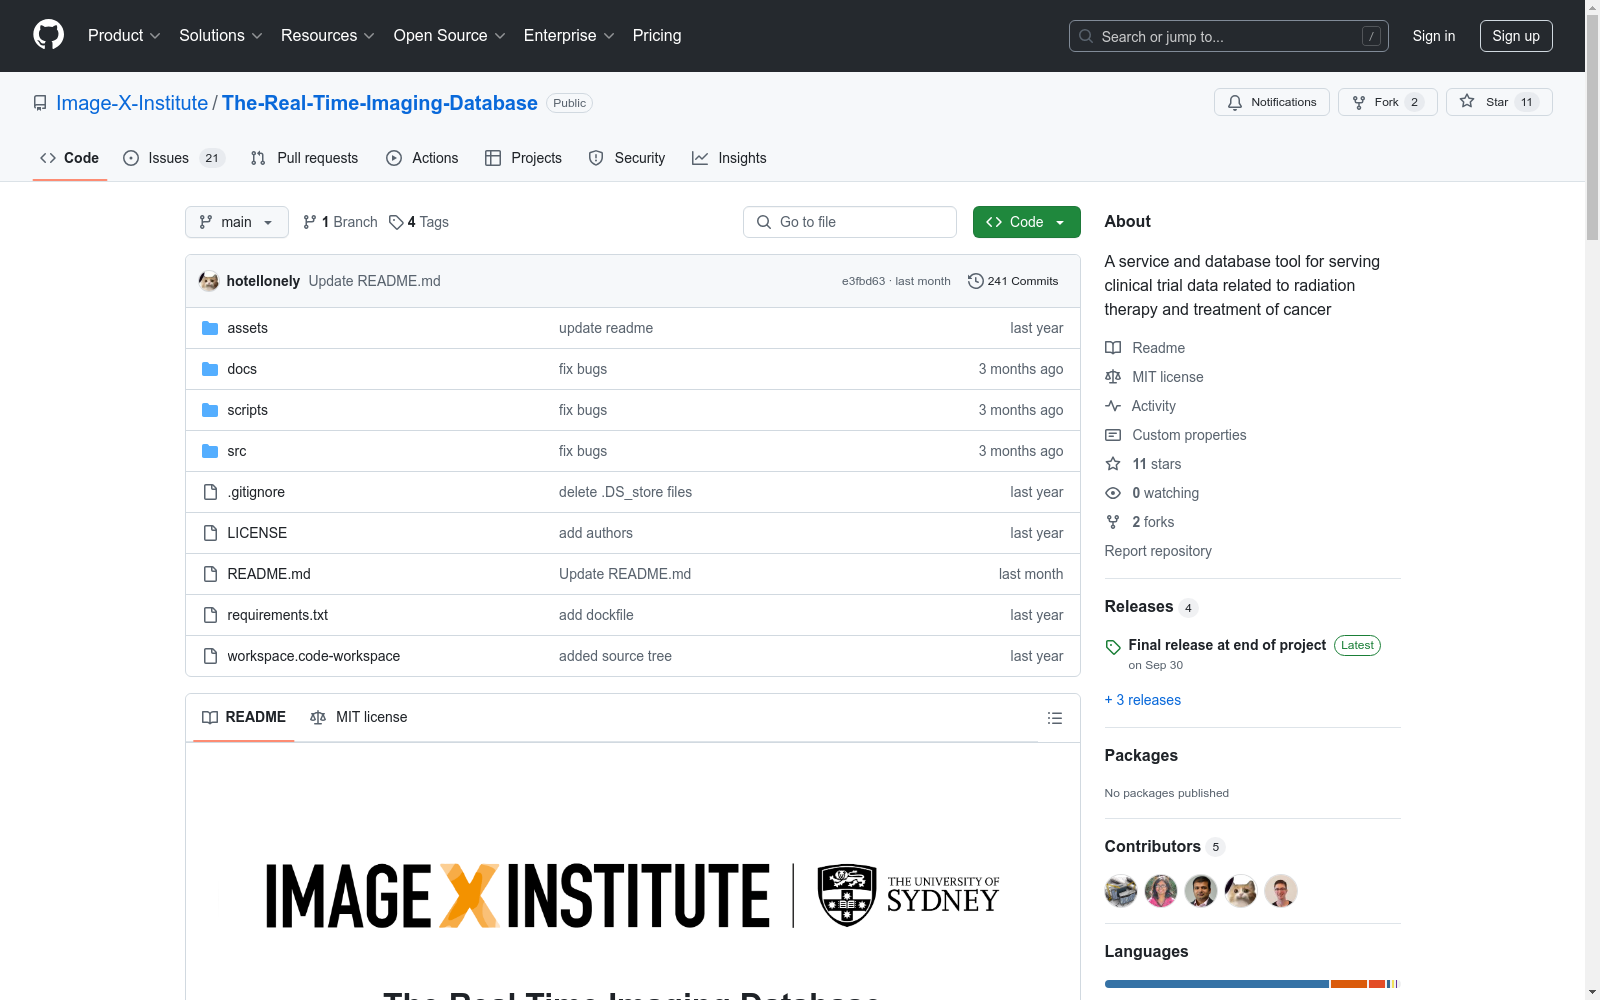Image resolution: width=1600 pixels, height=1000 pixels.
Task: Click the Sign up button
Action: (1516, 36)
